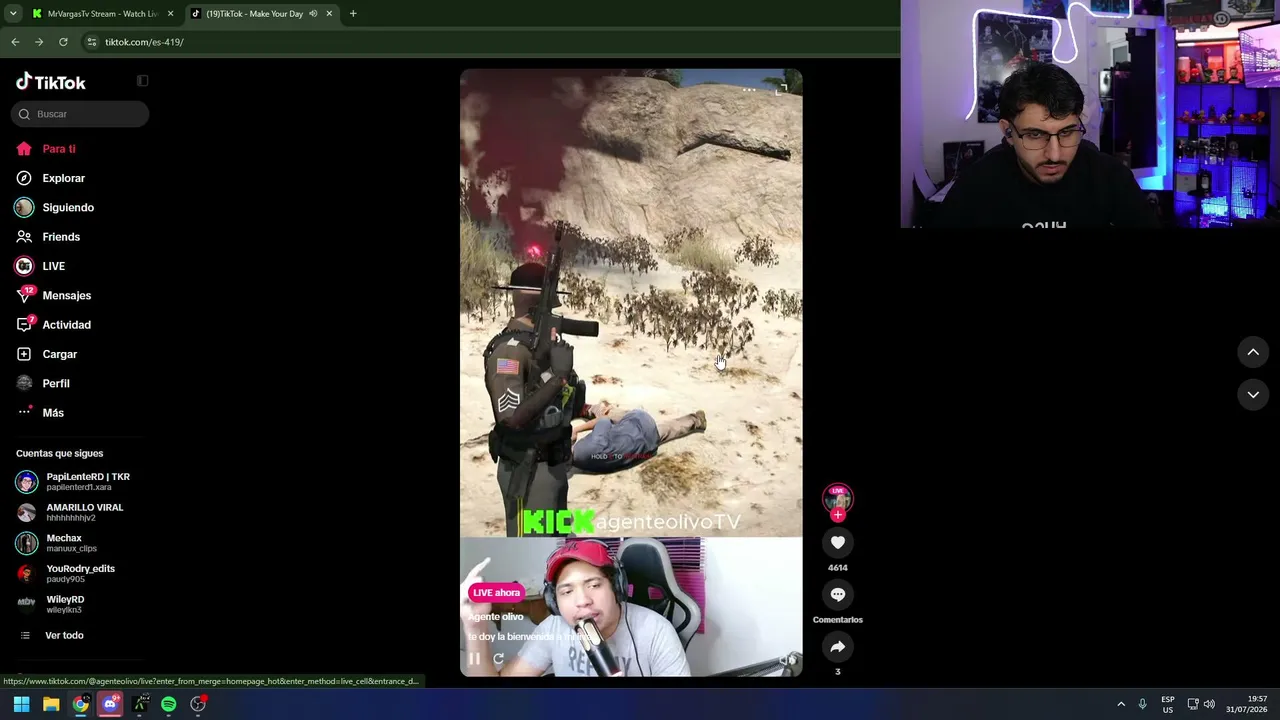Open Spotify from the taskbar
The width and height of the screenshot is (1280, 720).
(x=169, y=704)
